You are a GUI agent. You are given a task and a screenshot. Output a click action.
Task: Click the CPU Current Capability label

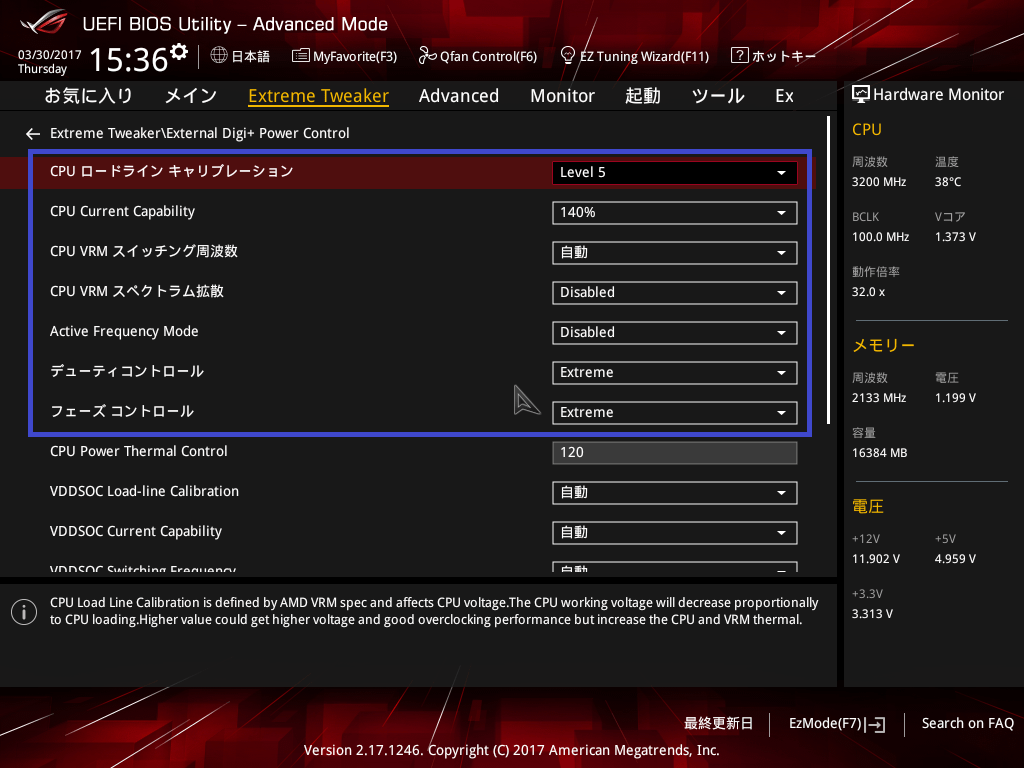(x=122, y=212)
